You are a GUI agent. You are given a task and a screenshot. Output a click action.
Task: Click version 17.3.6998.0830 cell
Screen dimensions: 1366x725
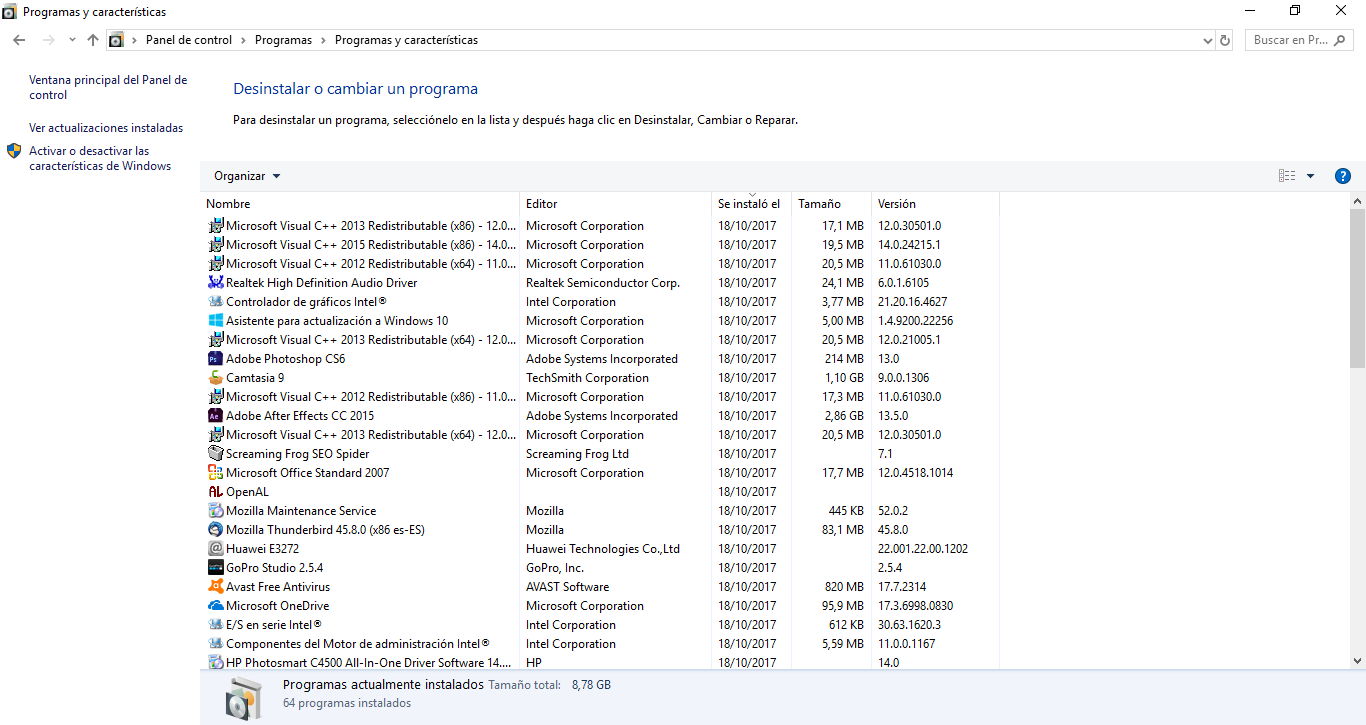[x=916, y=606]
